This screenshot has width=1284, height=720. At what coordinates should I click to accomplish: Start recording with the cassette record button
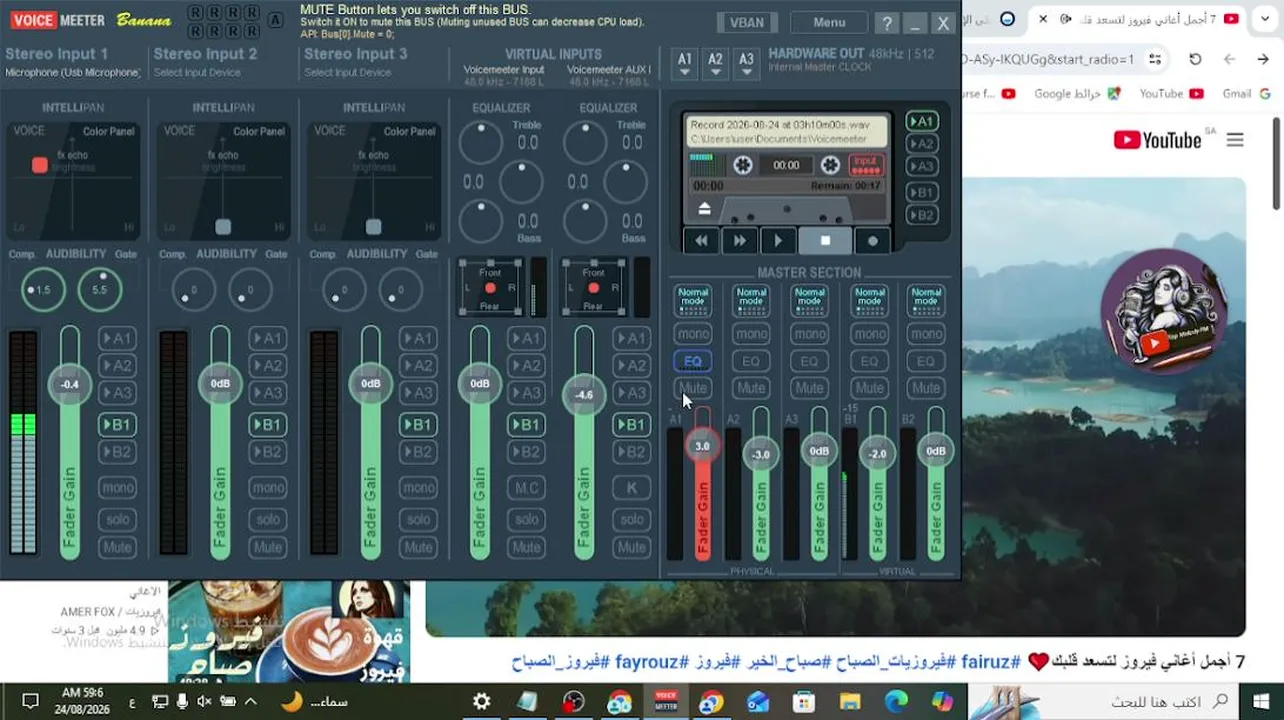873,241
